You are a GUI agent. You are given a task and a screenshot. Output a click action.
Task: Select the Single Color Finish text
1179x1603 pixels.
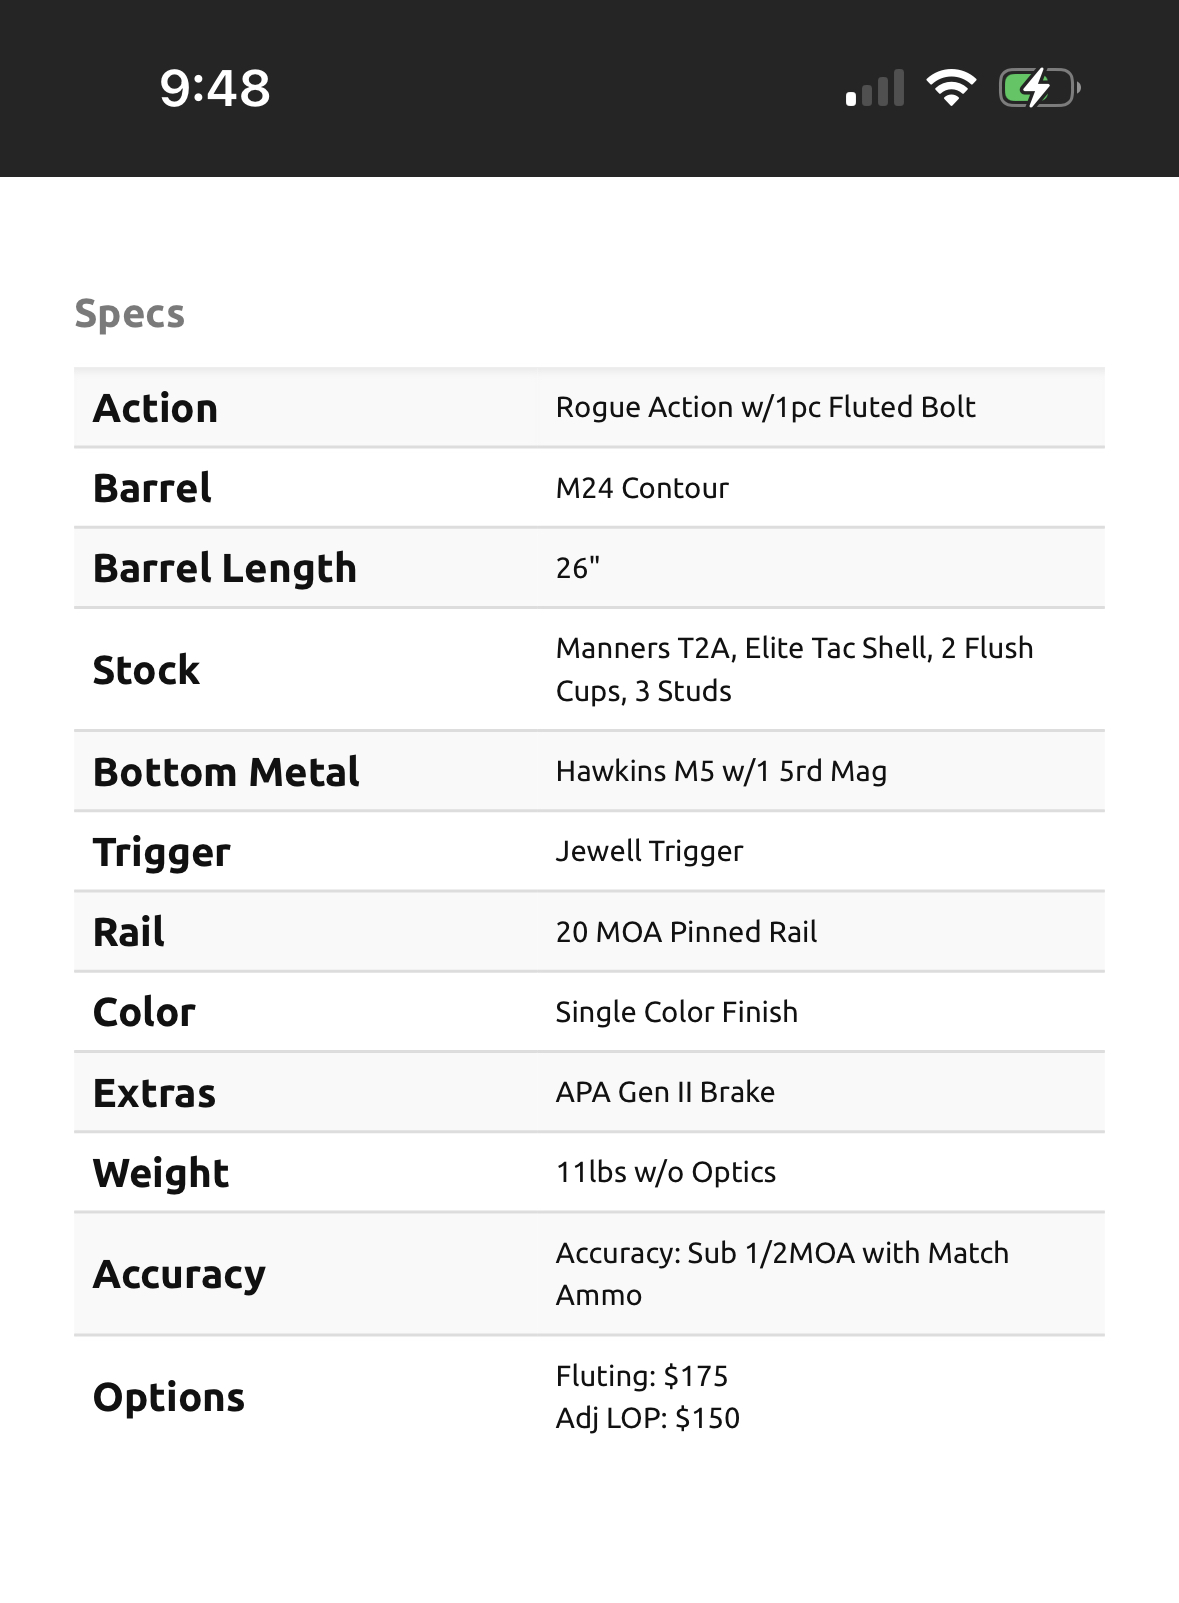pyautogui.click(x=676, y=1012)
